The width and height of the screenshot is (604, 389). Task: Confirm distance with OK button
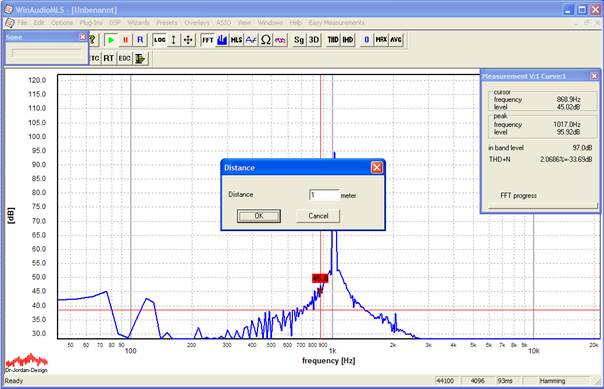click(x=259, y=216)
